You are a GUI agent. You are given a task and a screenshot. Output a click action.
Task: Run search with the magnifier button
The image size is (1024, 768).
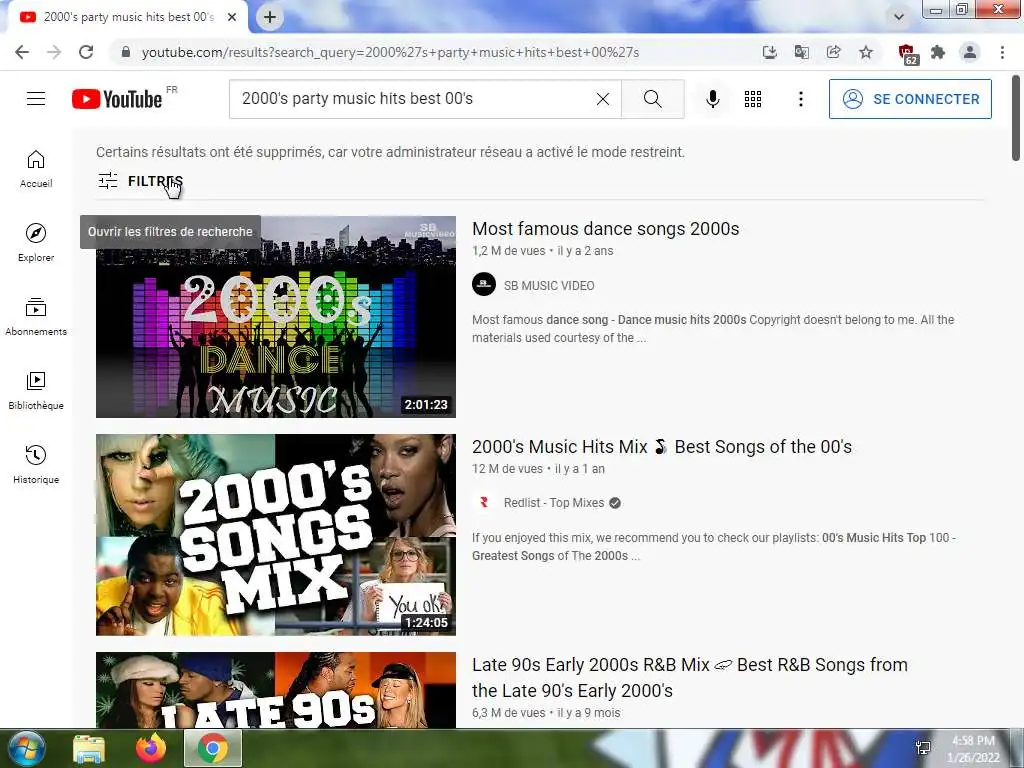point(652,99)
